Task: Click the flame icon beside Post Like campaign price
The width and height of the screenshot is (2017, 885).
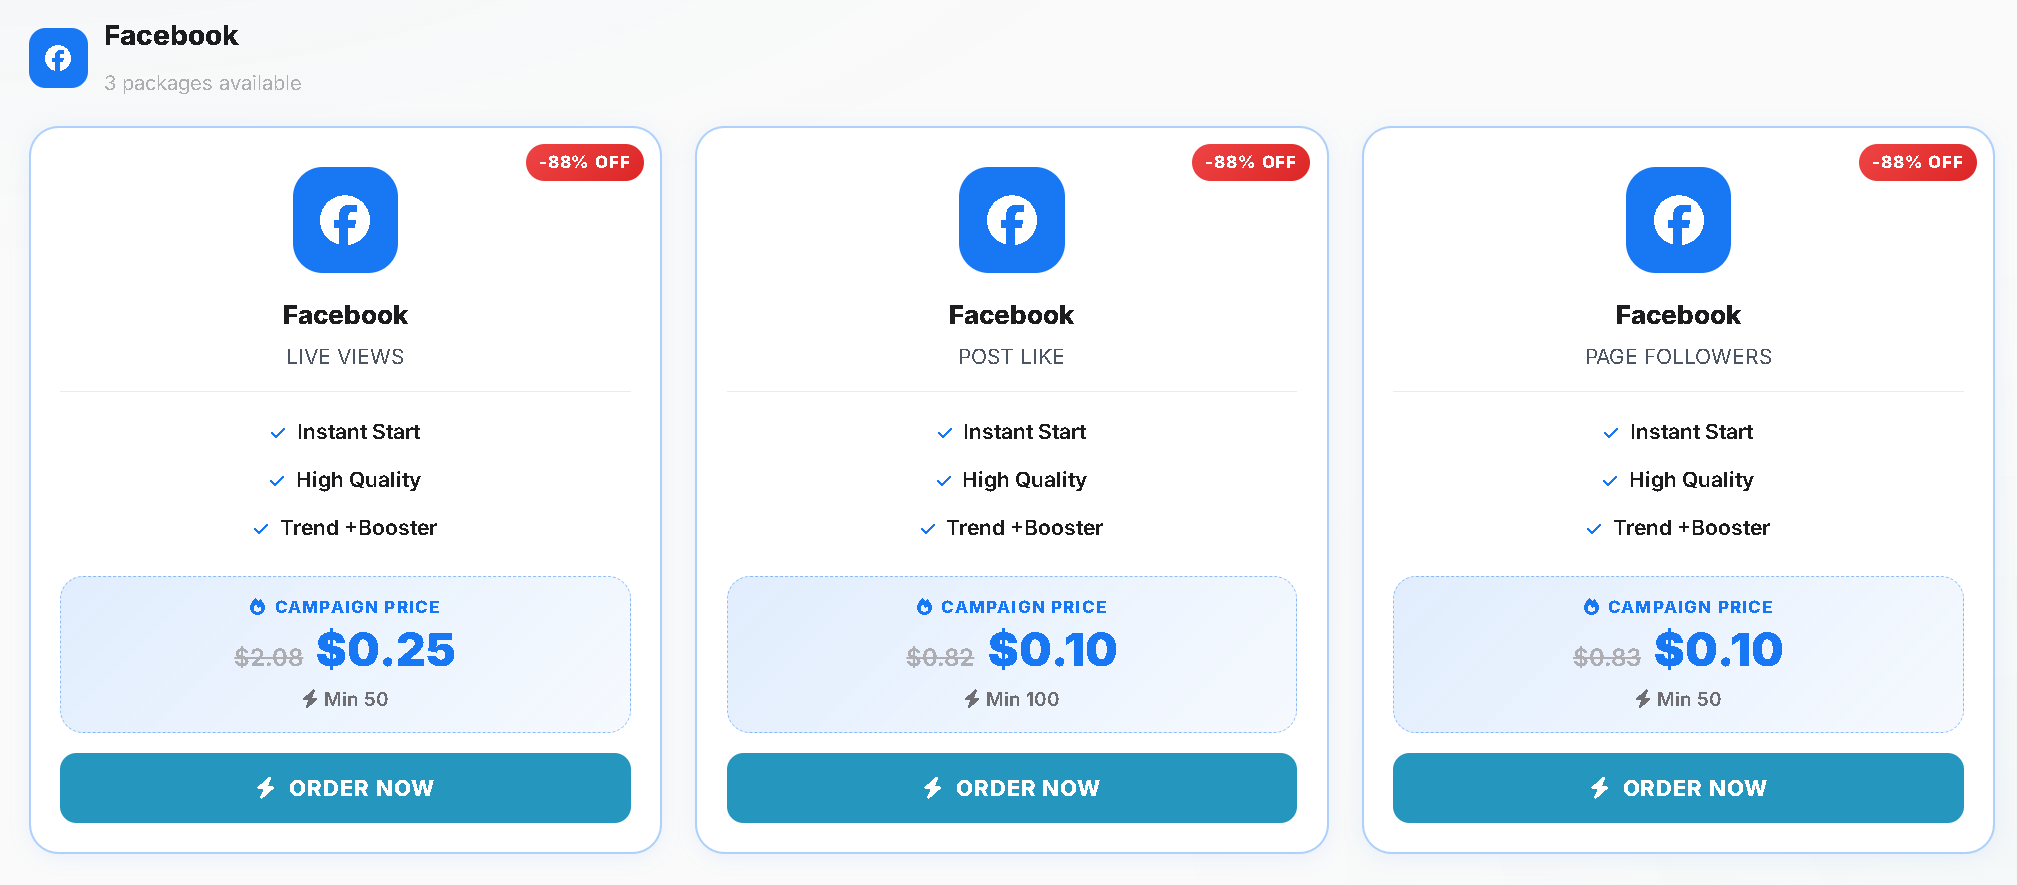Action: pyautogui.click(x=924, y=607)
